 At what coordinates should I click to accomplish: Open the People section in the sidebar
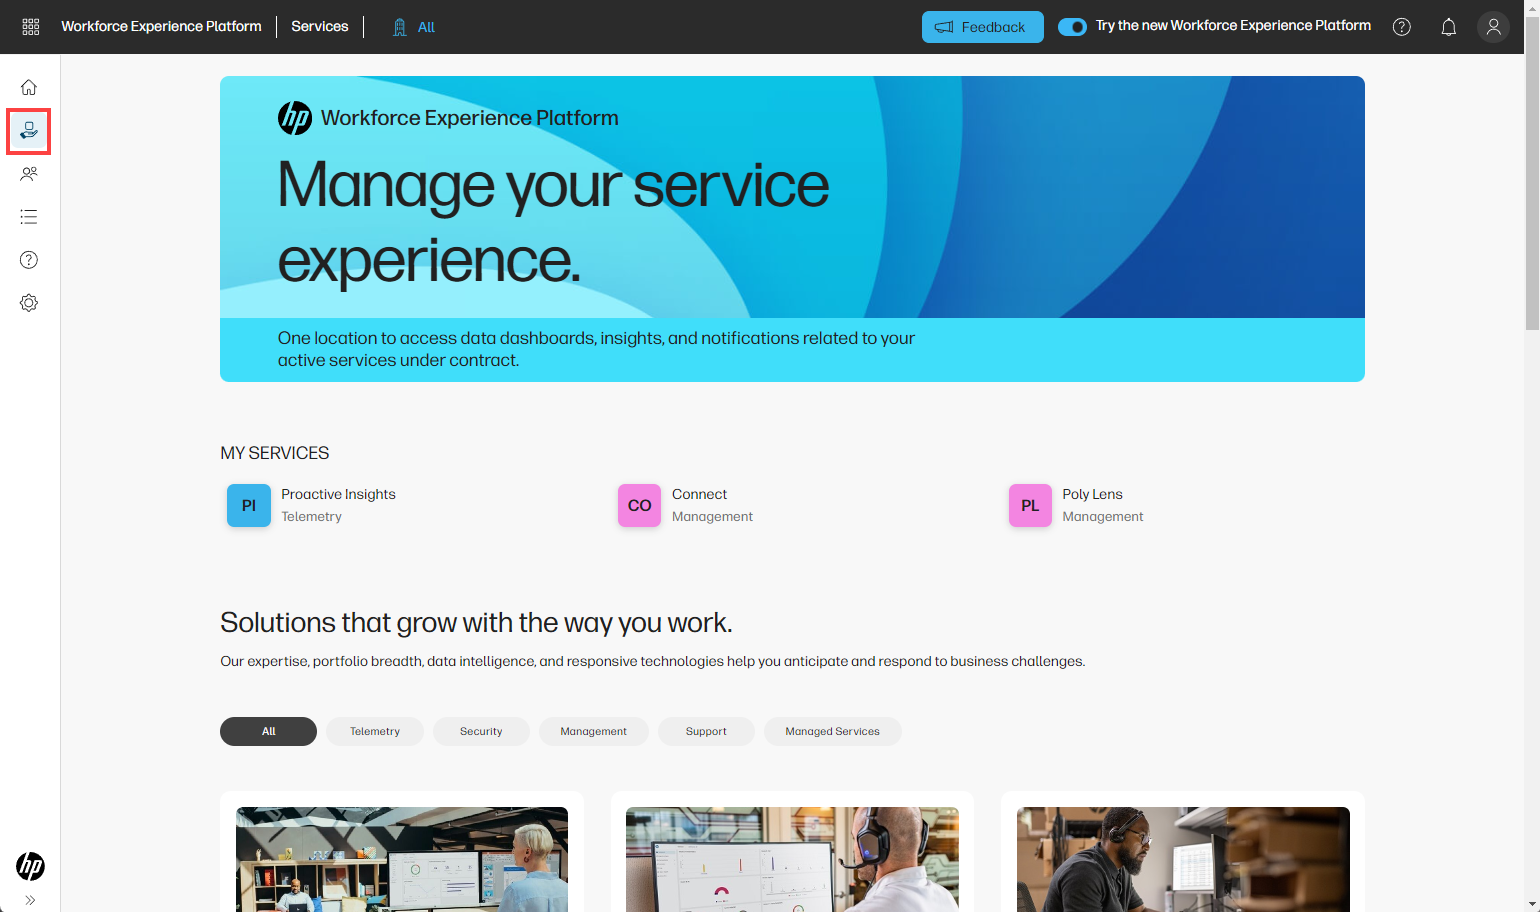[x=28, y=173]
